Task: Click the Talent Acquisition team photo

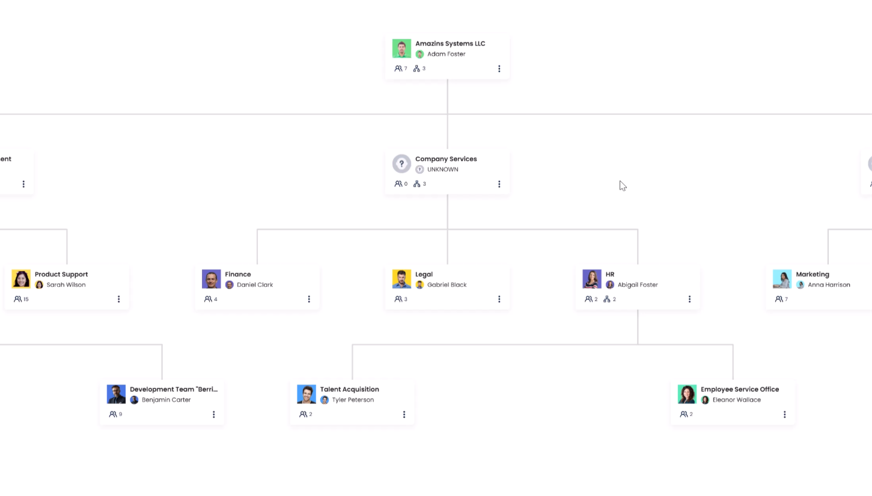Action: pyautogui.click(x=306, y=393)
